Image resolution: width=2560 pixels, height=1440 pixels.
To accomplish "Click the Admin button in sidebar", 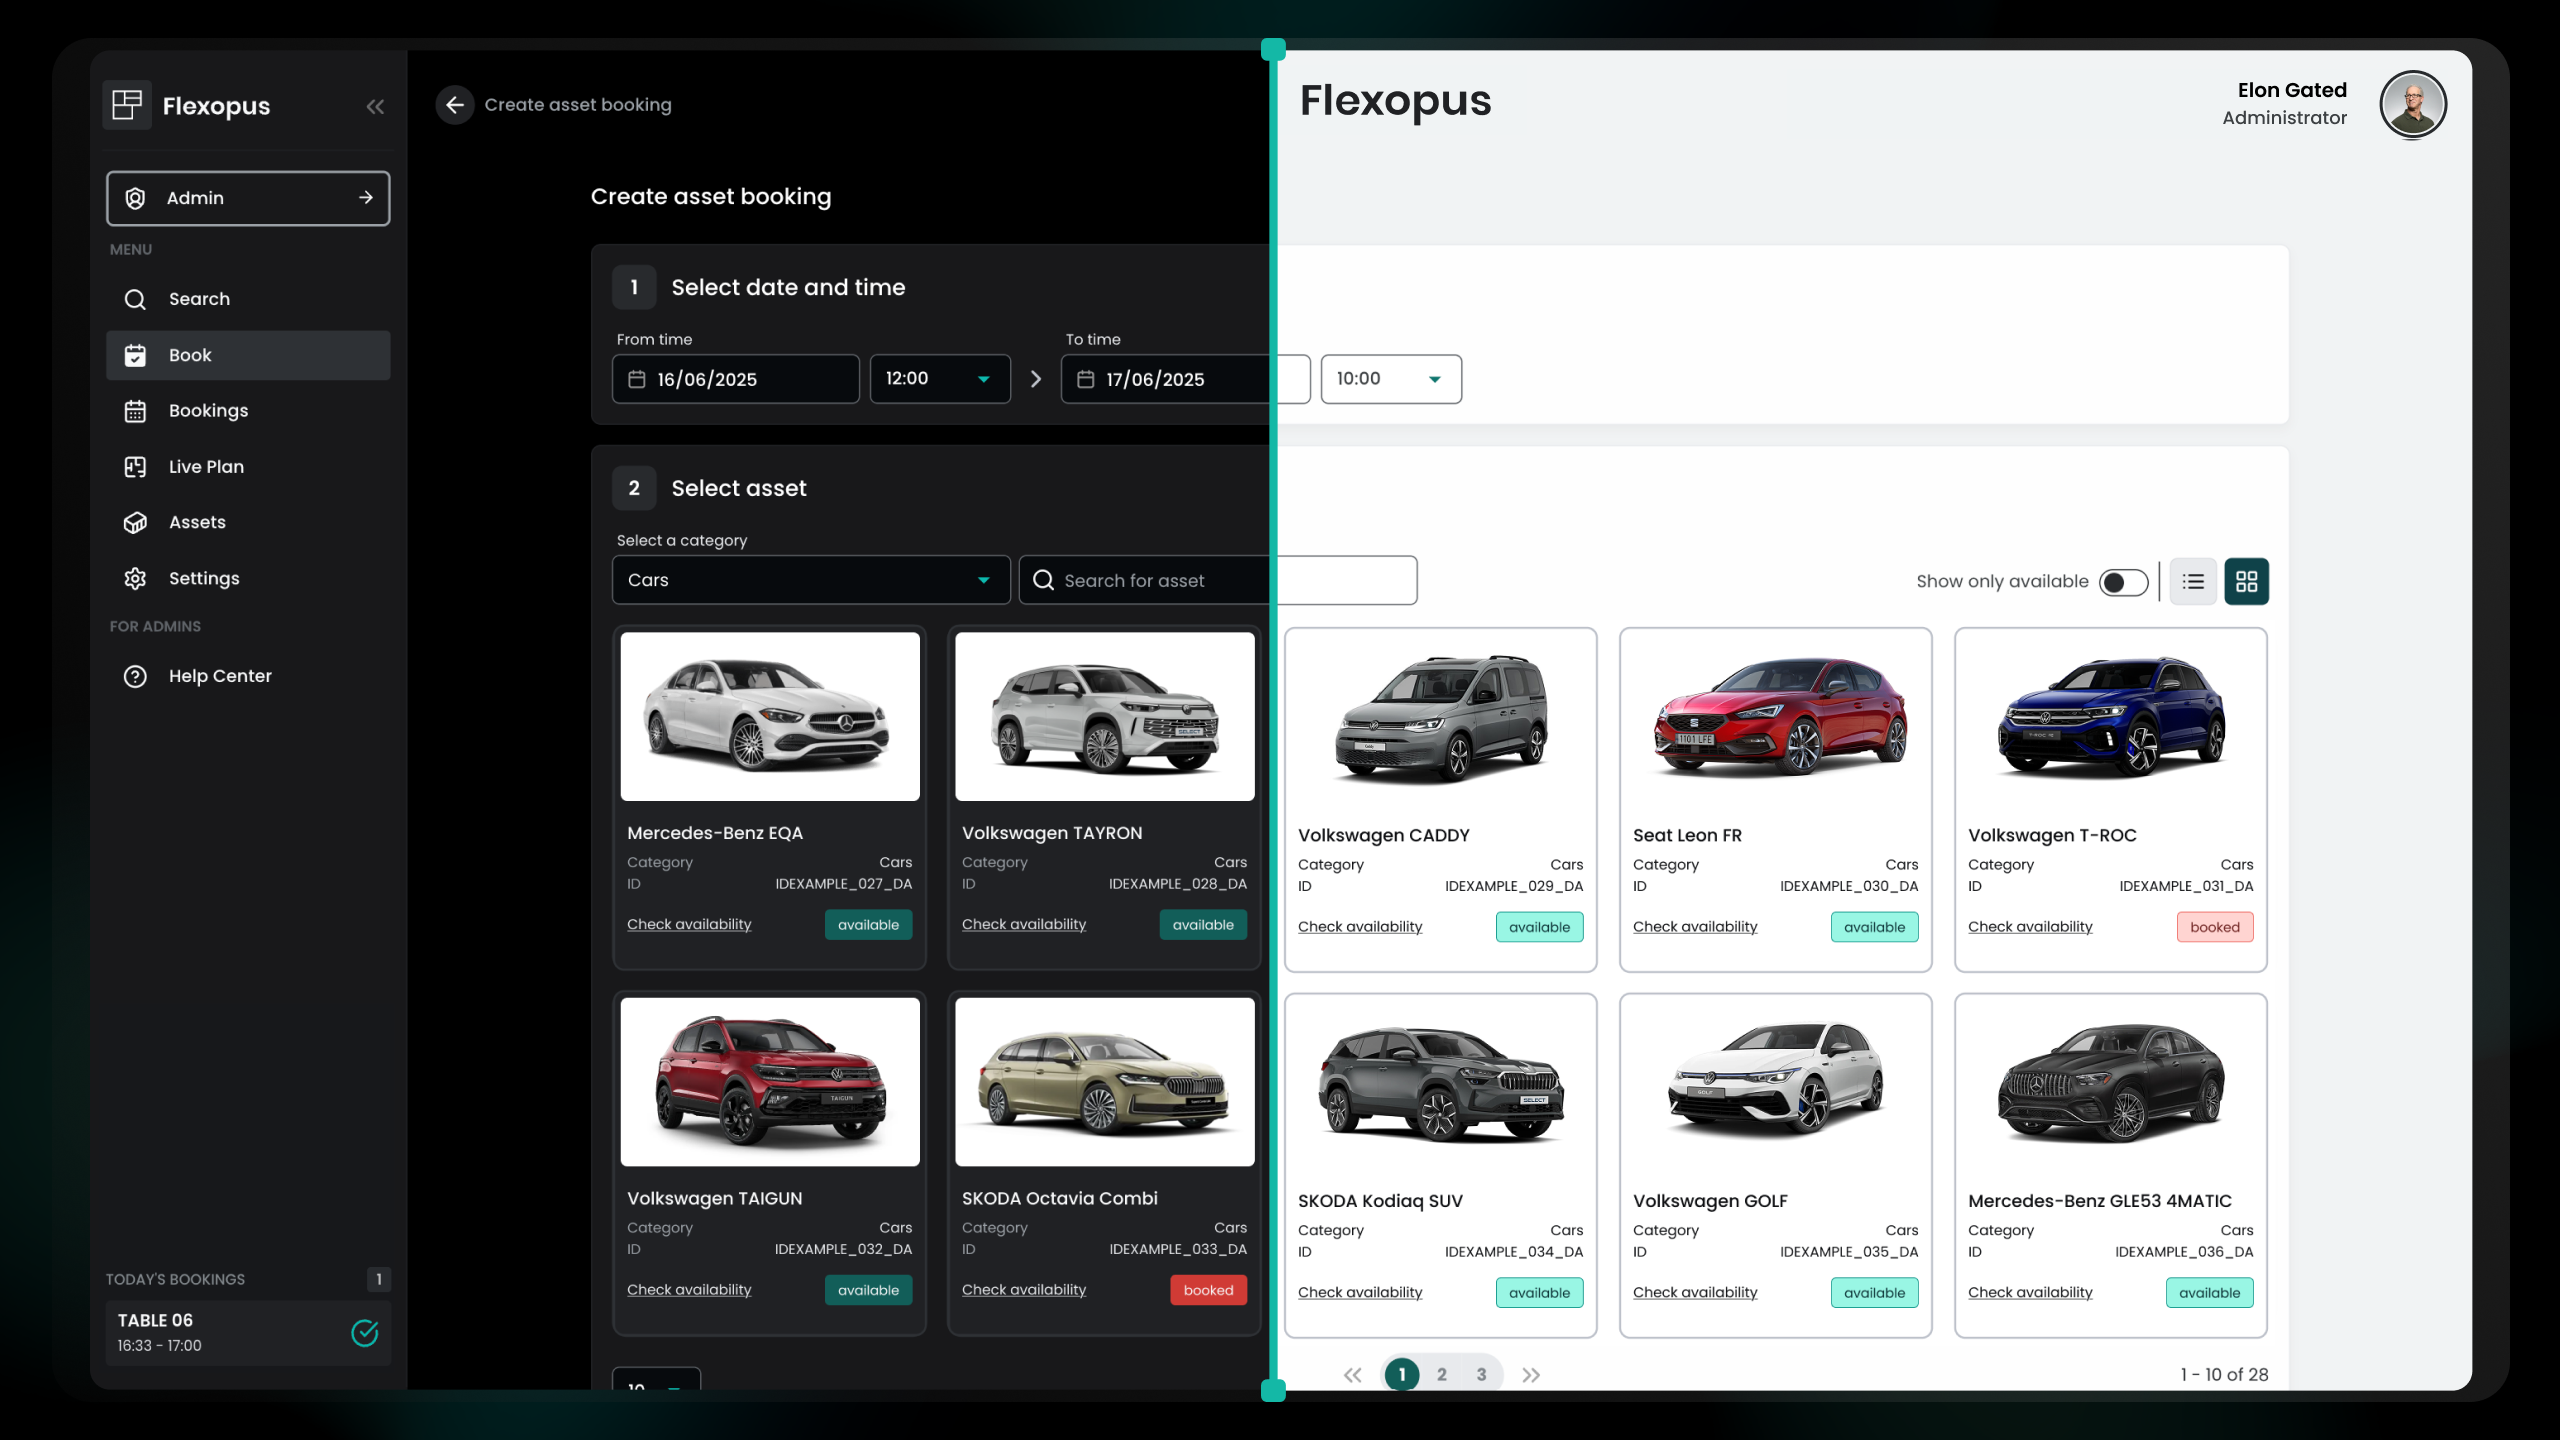I will (248, 198).
